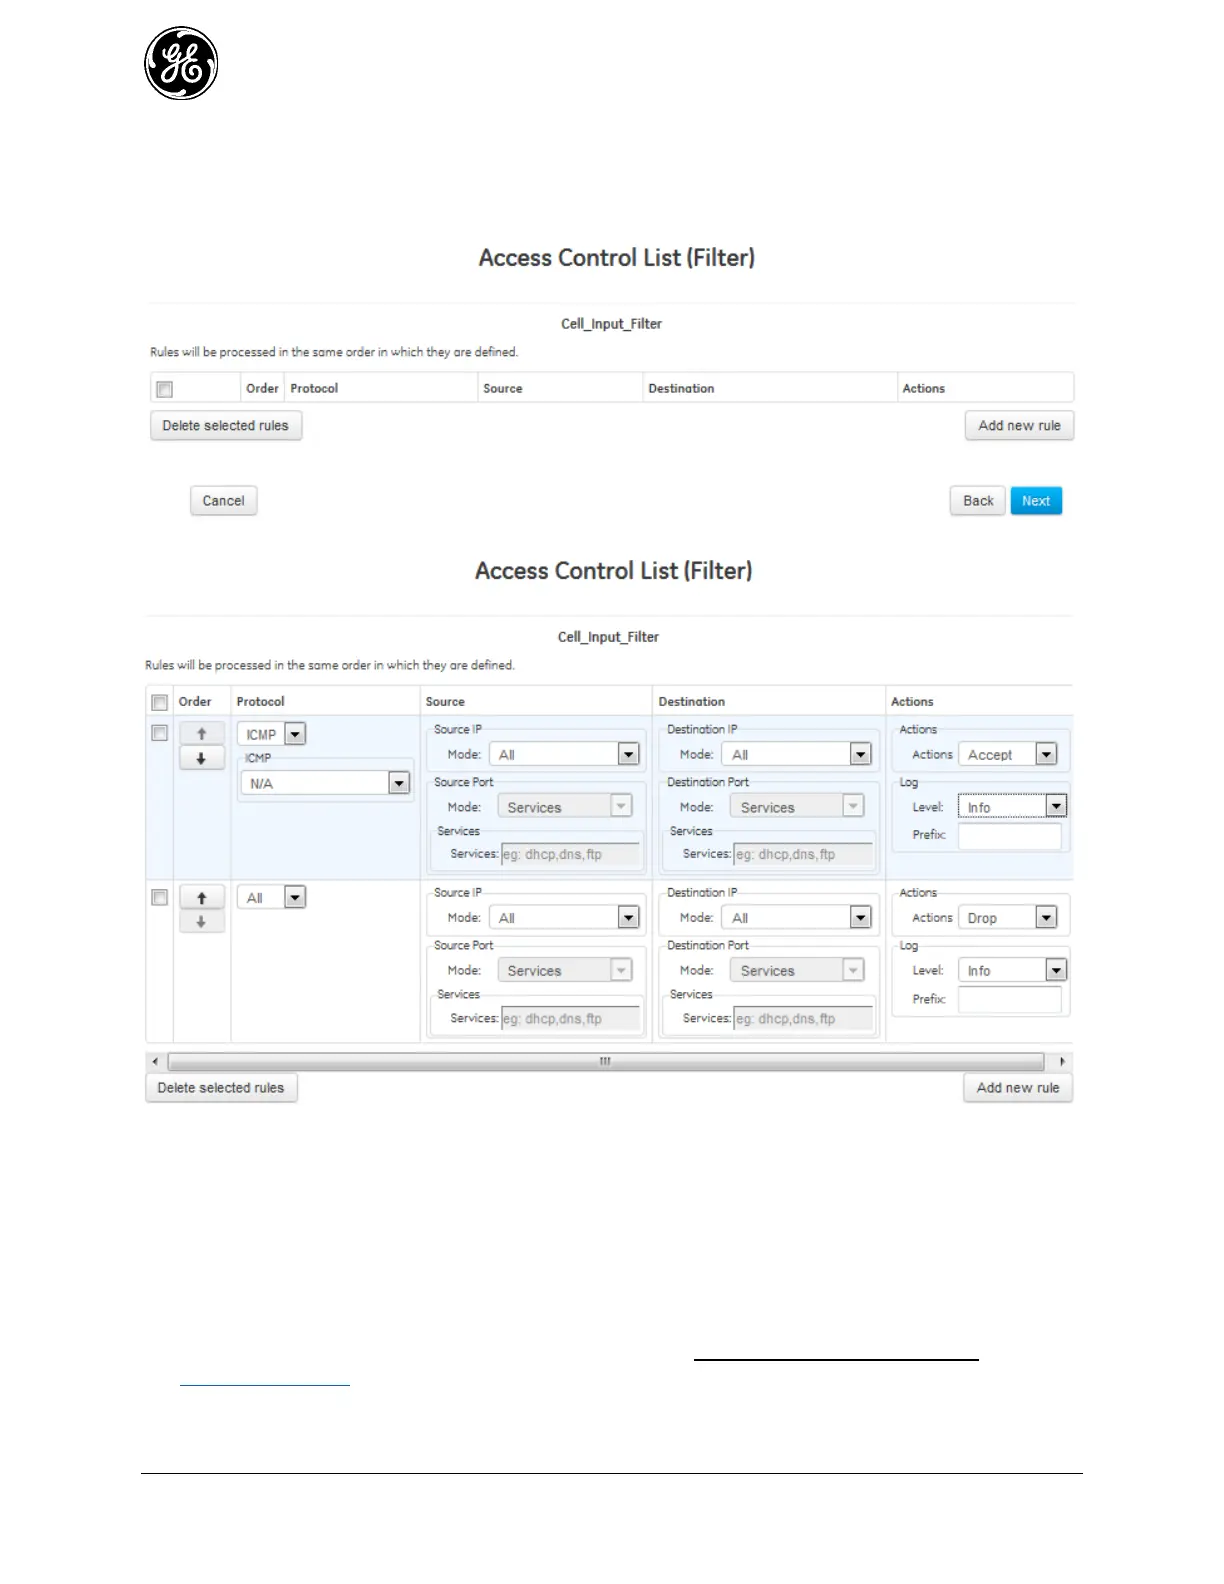This screenshot has height=1584, width=1224.
Task: Select the Drop rule checkbox
Action: pos(159,897)
